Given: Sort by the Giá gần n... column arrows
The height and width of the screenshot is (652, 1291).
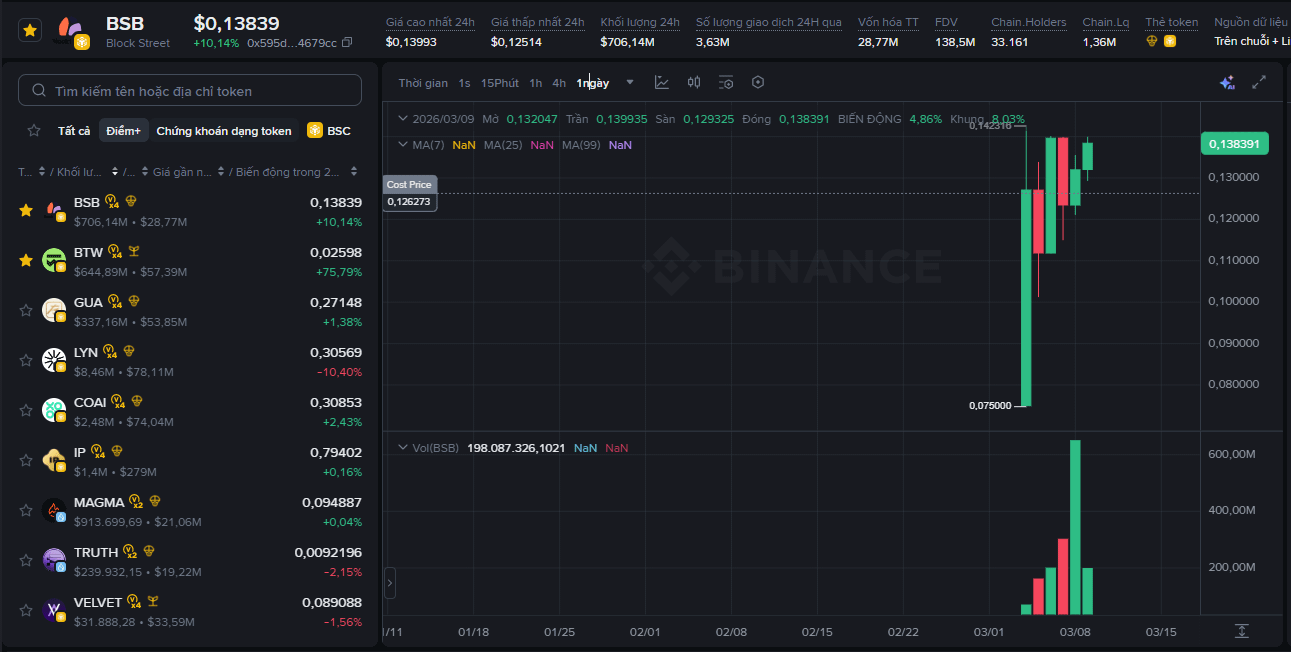Looking at the screenshot, I should coord(219,172).
